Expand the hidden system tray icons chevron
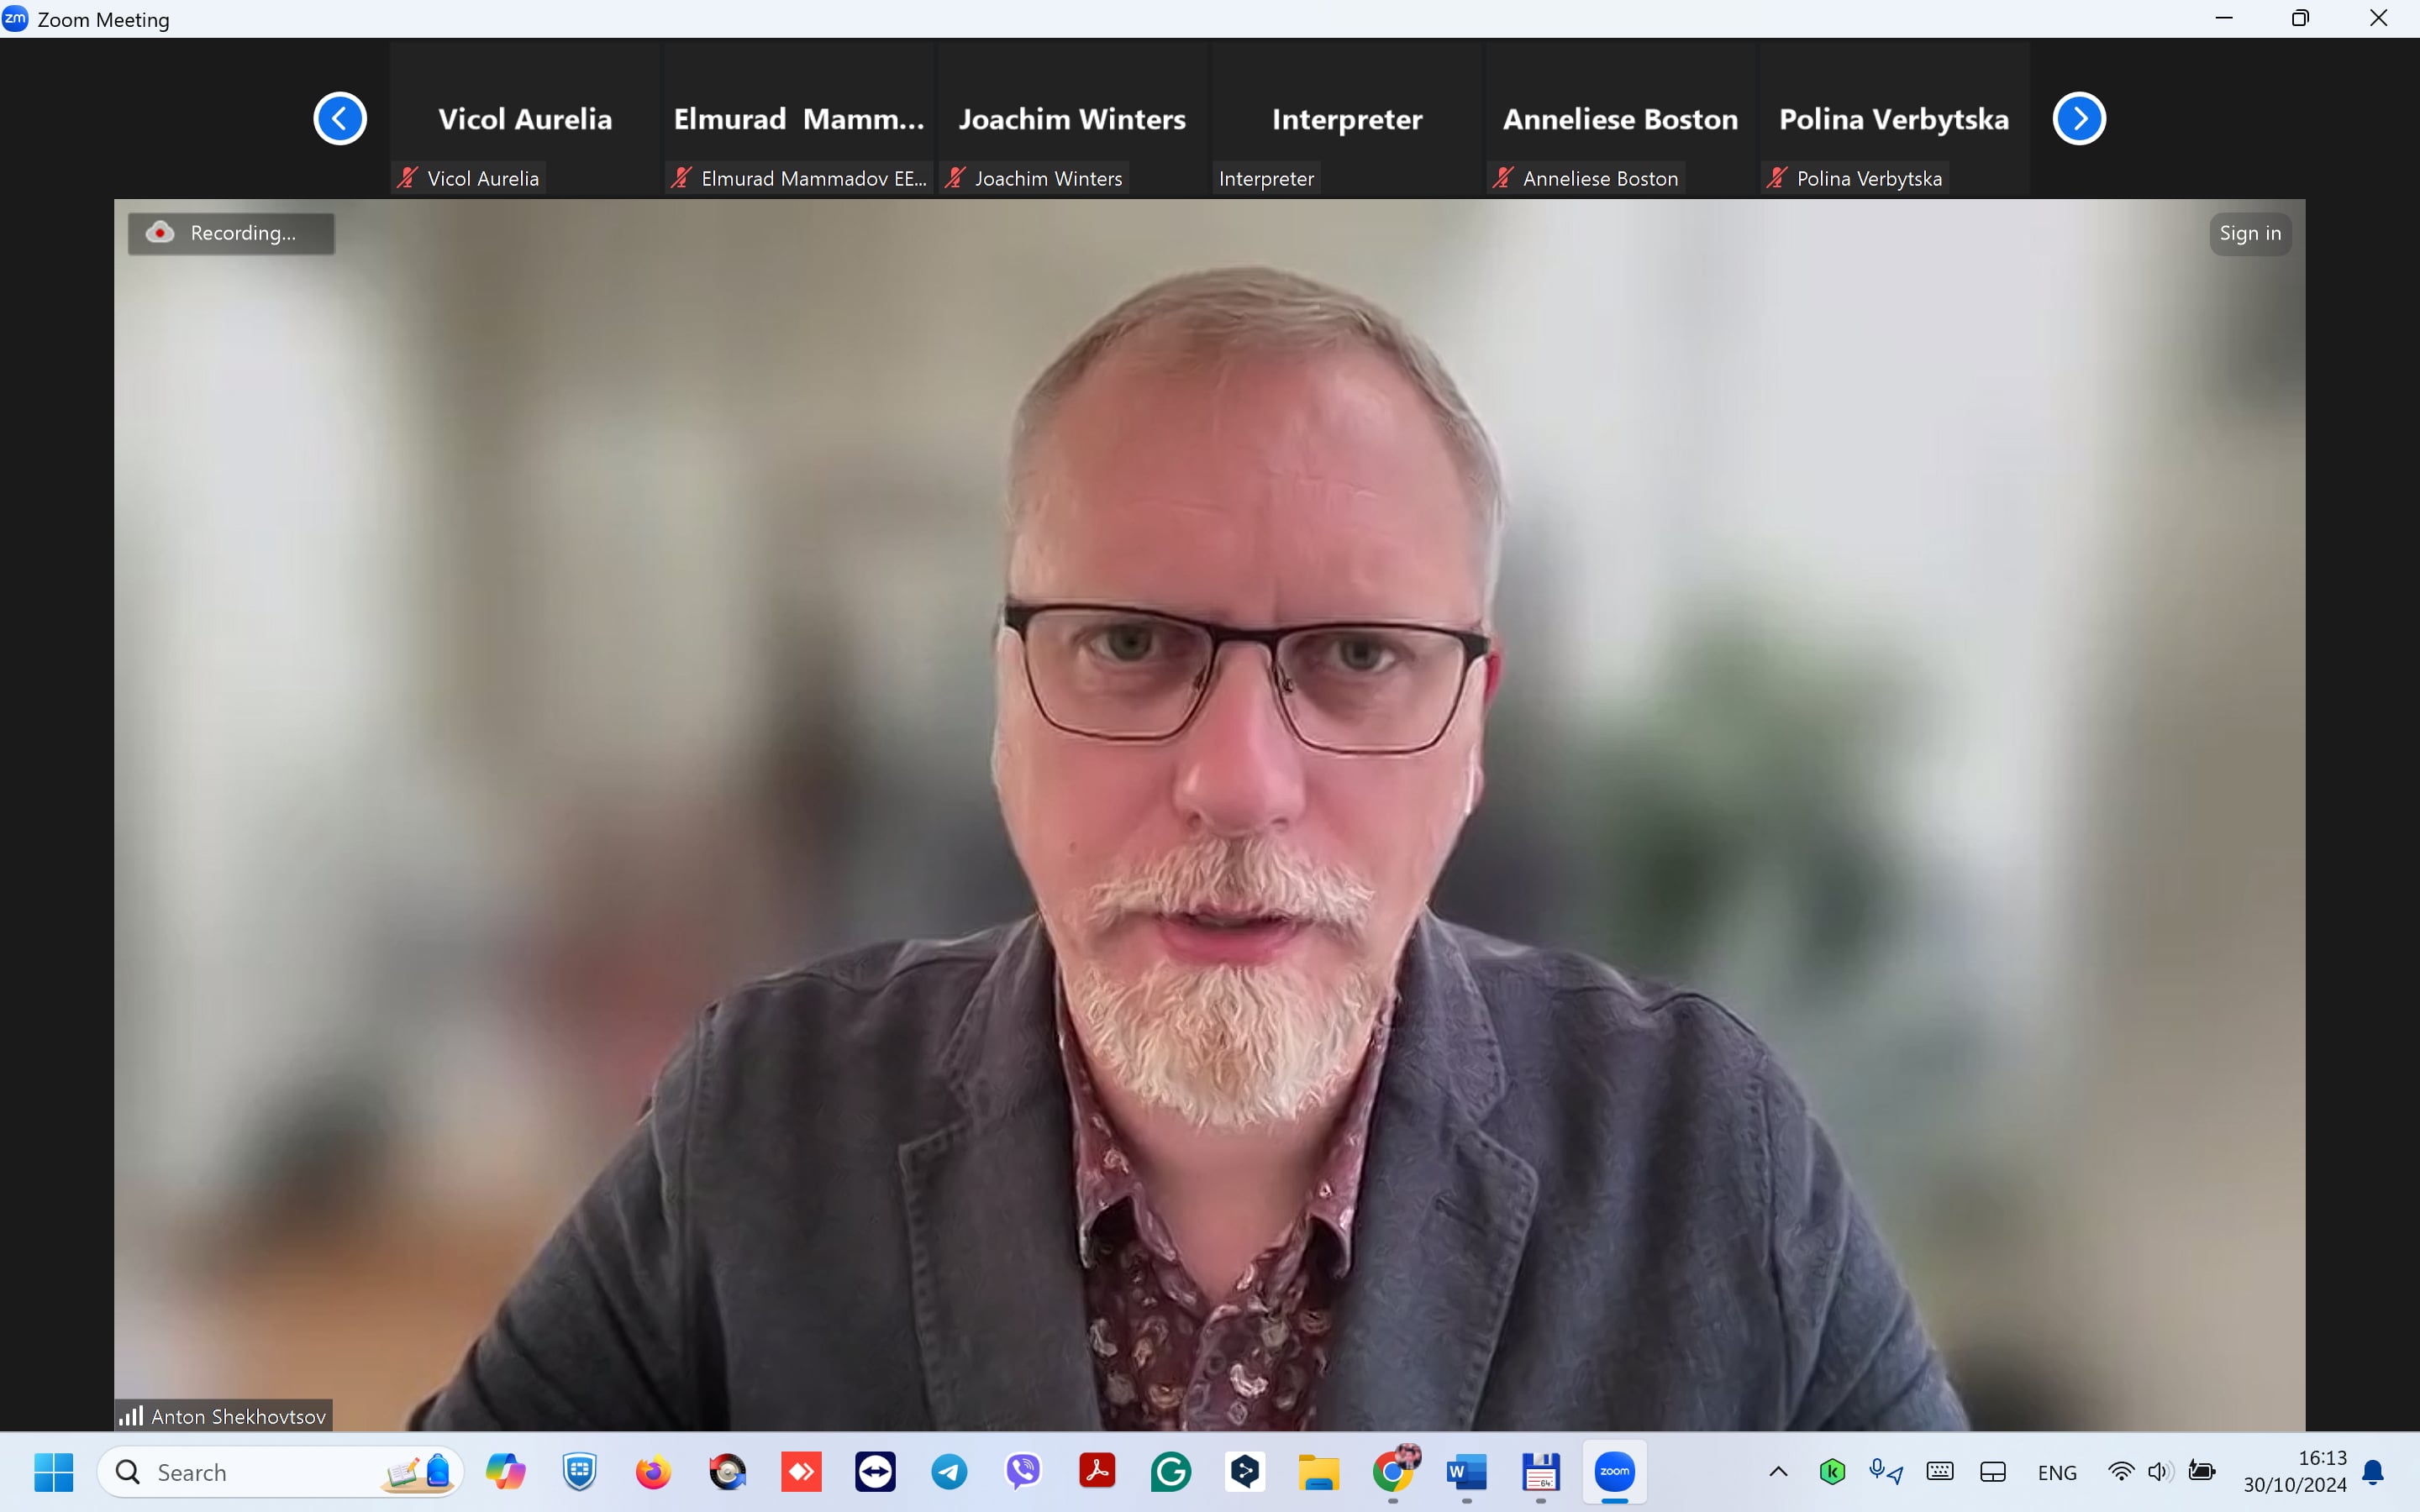Image resolution: width=2420 pixels, height=1512 pixels. (x=1778, y=1472)
